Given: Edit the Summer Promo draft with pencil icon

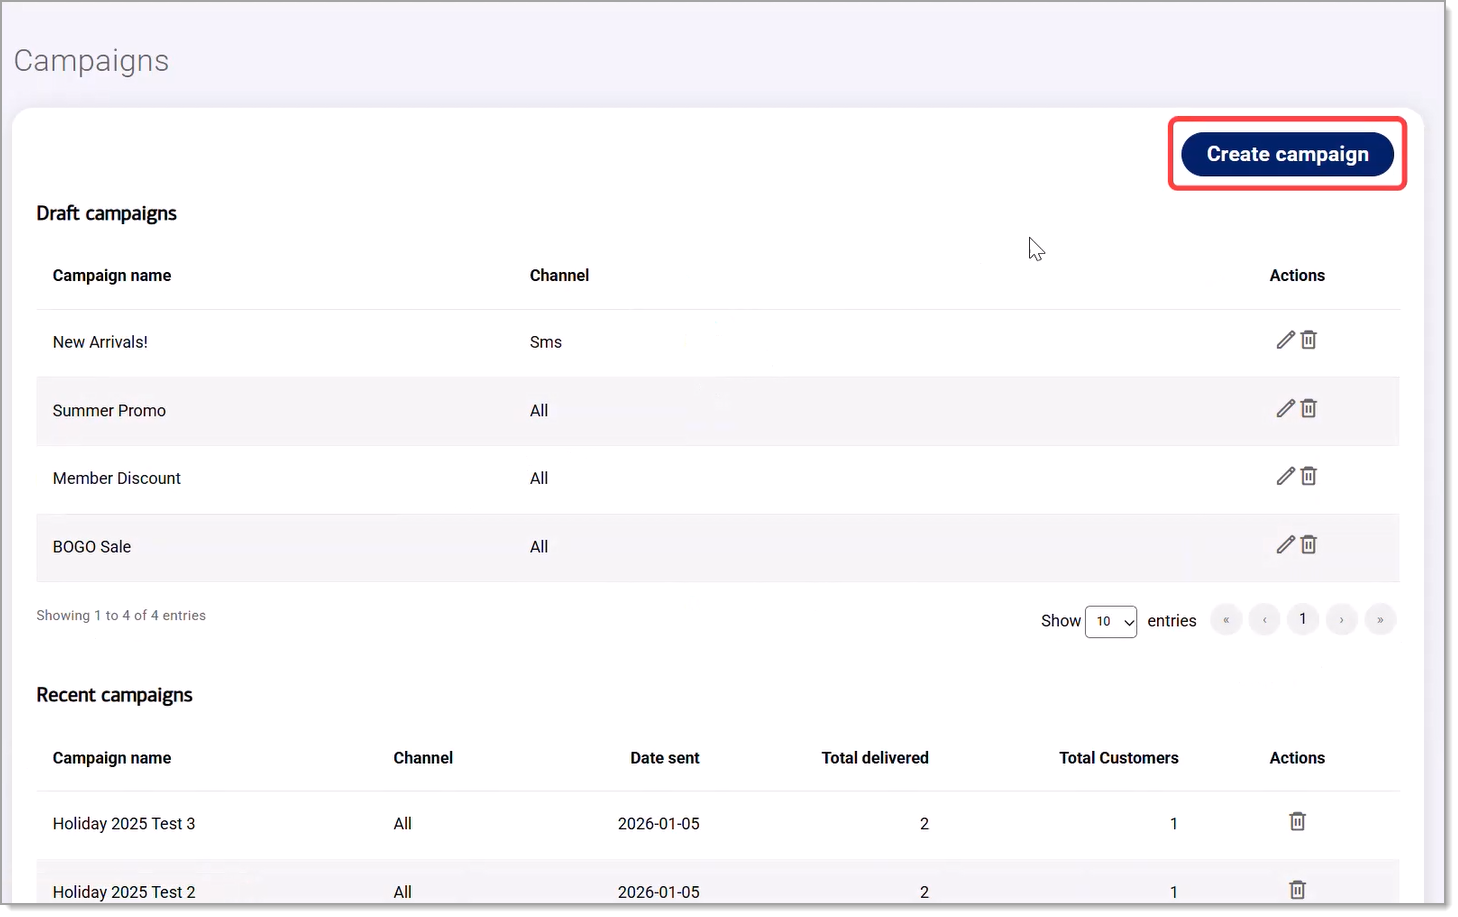Looking at the screenshot, I should (x=1286, y=408).
